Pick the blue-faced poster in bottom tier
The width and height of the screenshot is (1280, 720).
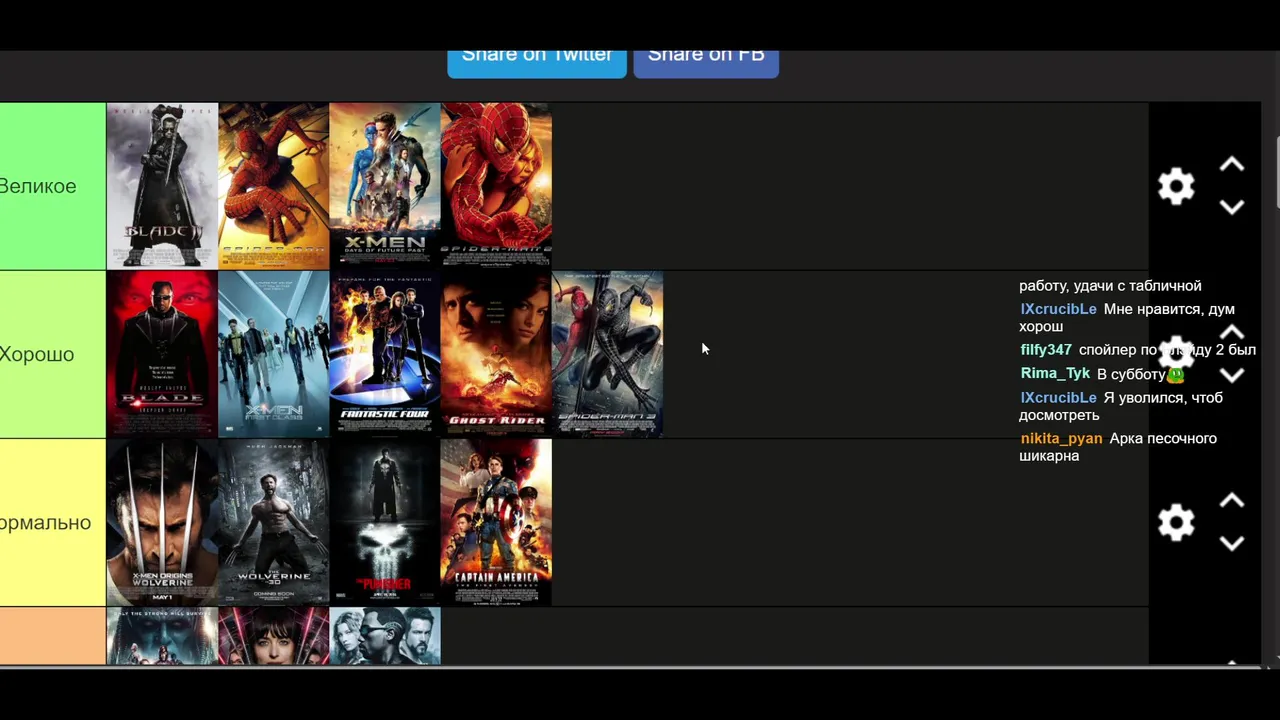pos(162,636)
